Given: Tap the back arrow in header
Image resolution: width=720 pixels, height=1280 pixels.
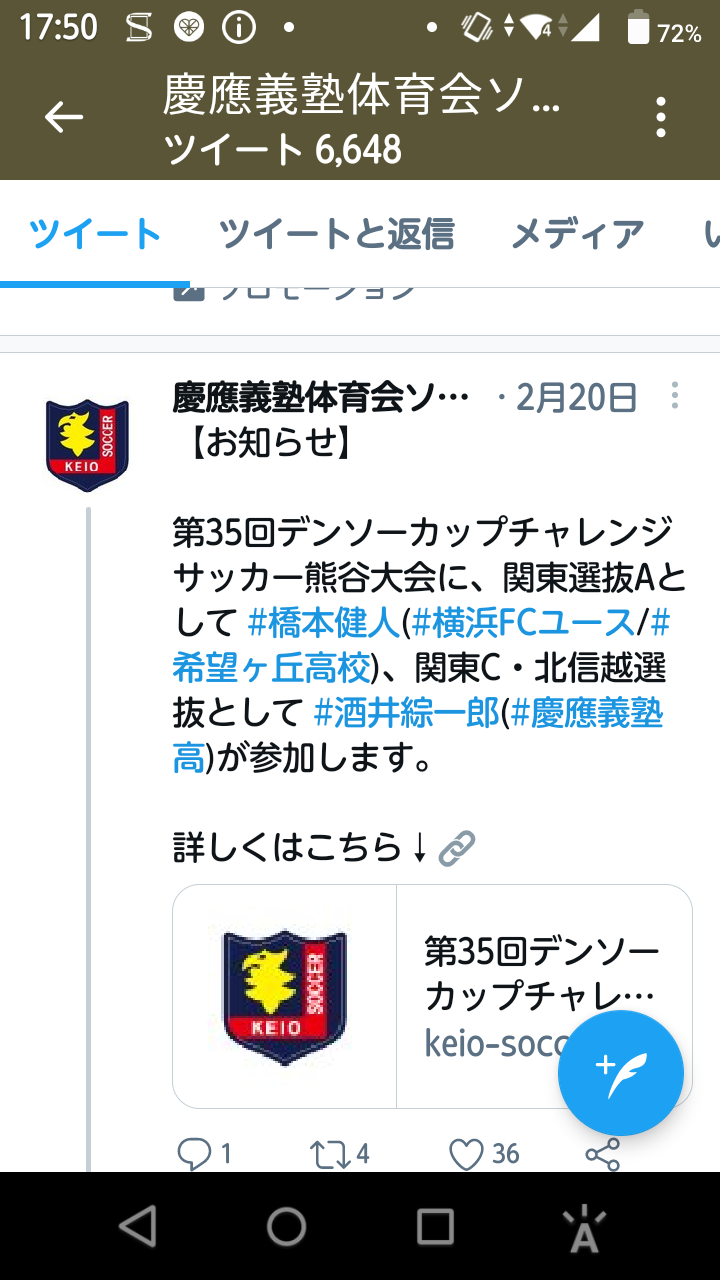Looking at the screenshot, I should tap(64, 118).
